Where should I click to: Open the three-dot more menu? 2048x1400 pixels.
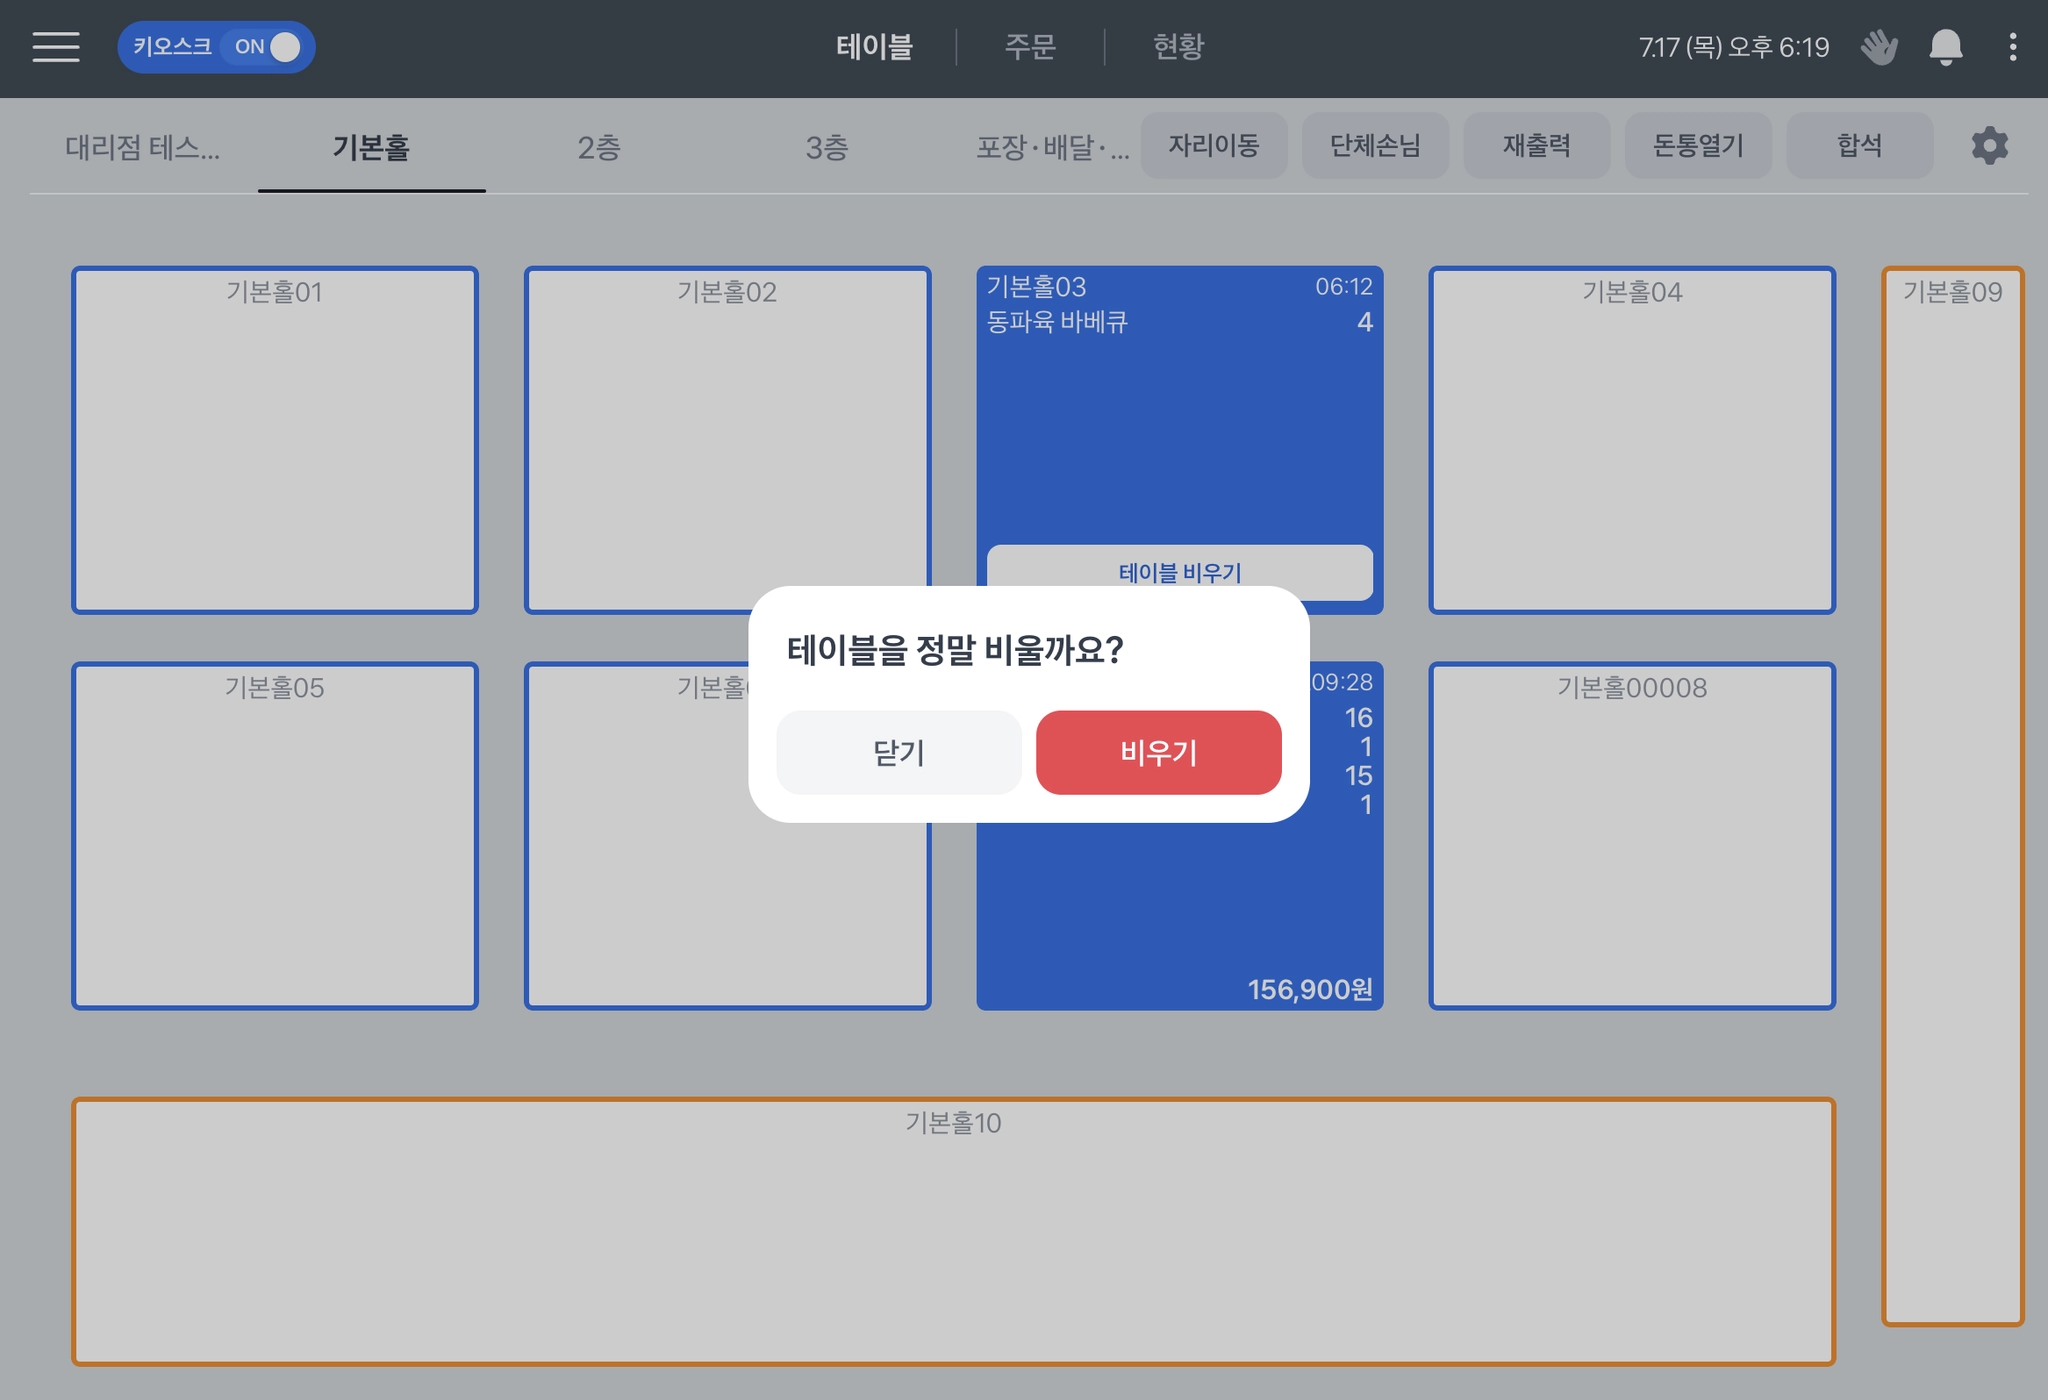pyautogui.click(x=2012, y=47)
